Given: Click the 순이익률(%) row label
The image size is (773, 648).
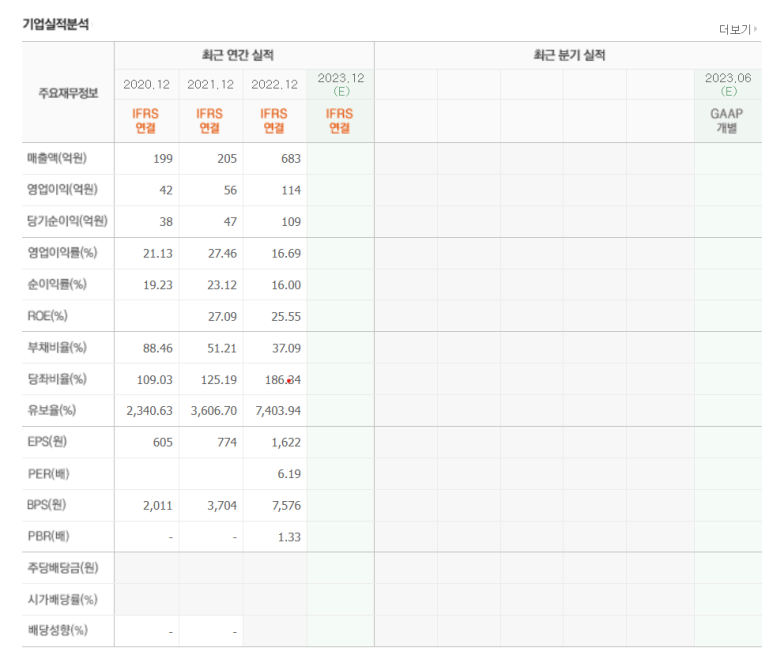Looking at the screenshot, I should click(57, 285).
